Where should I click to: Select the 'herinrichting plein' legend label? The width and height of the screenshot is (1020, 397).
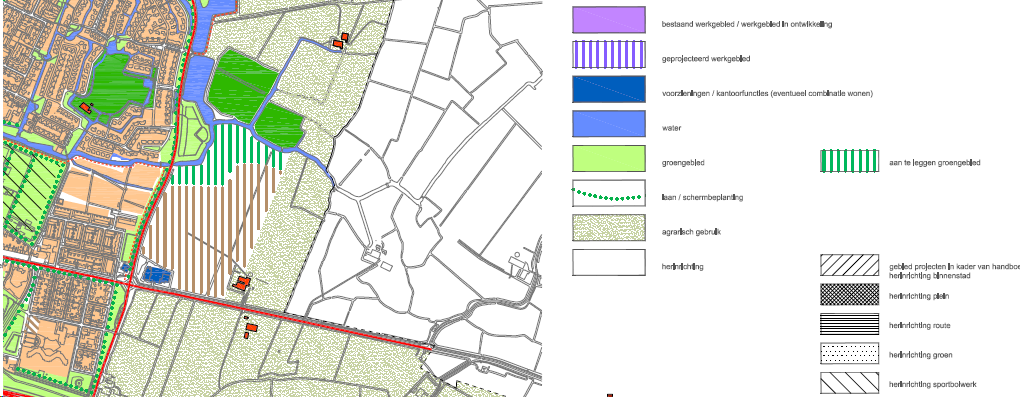click(x=919, y=296)
